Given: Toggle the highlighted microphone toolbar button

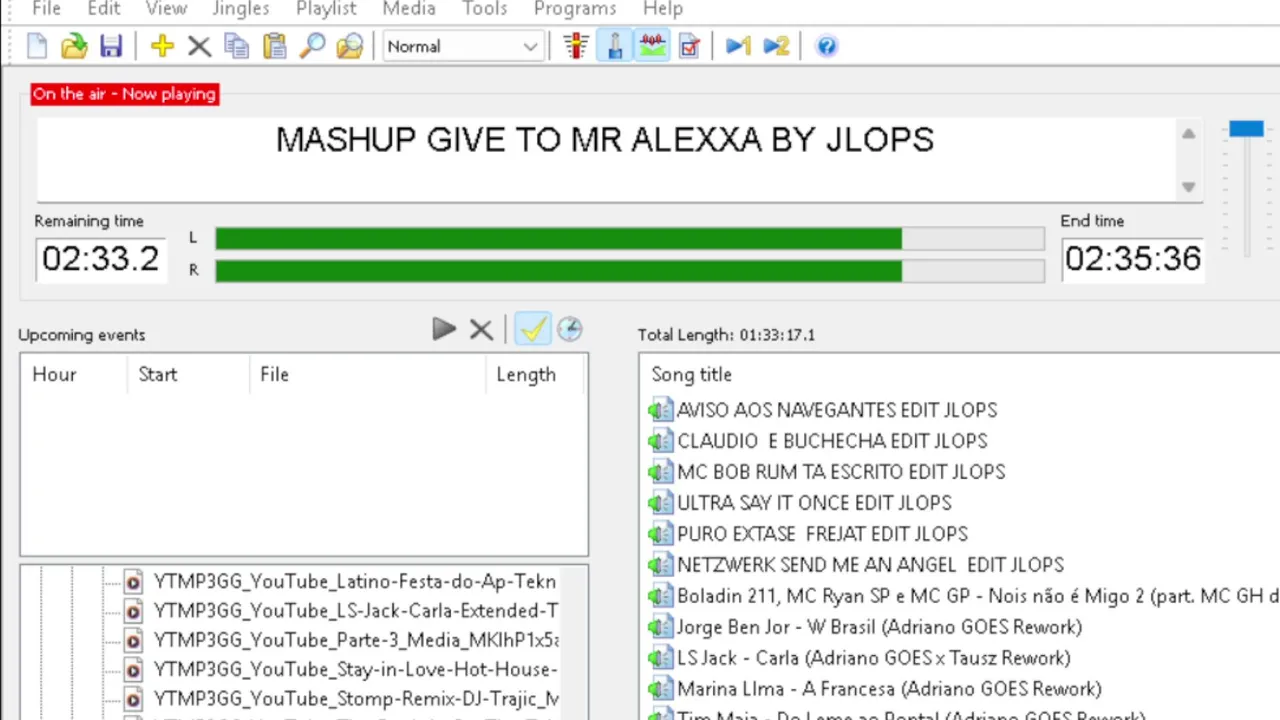Looking at the screenshot, I should 614,46.
